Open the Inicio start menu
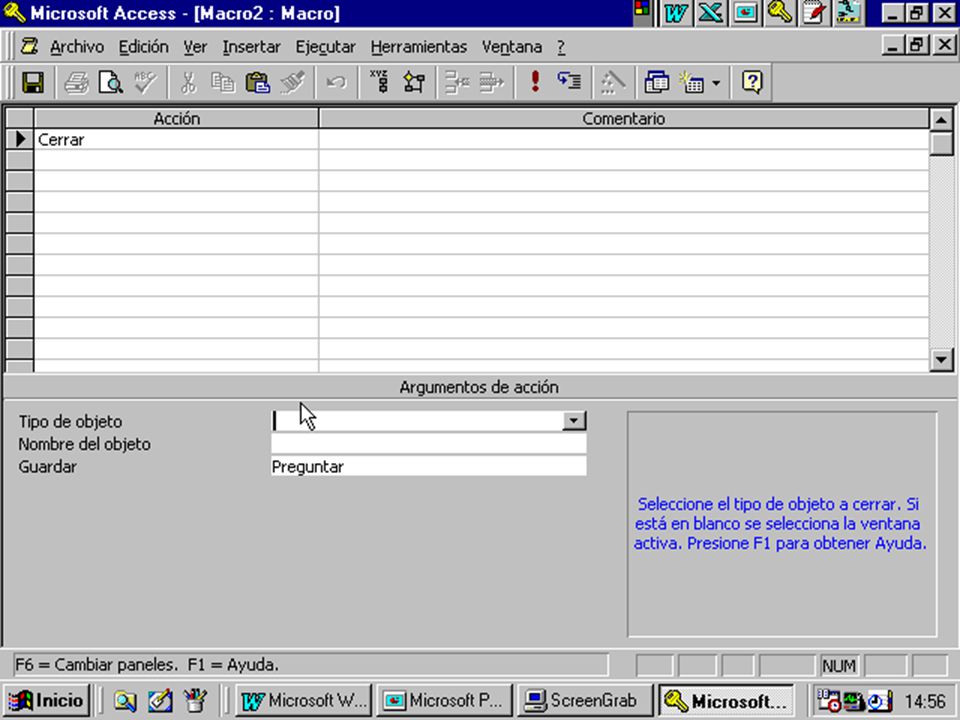The image size is (960, 720). [48, 700]
